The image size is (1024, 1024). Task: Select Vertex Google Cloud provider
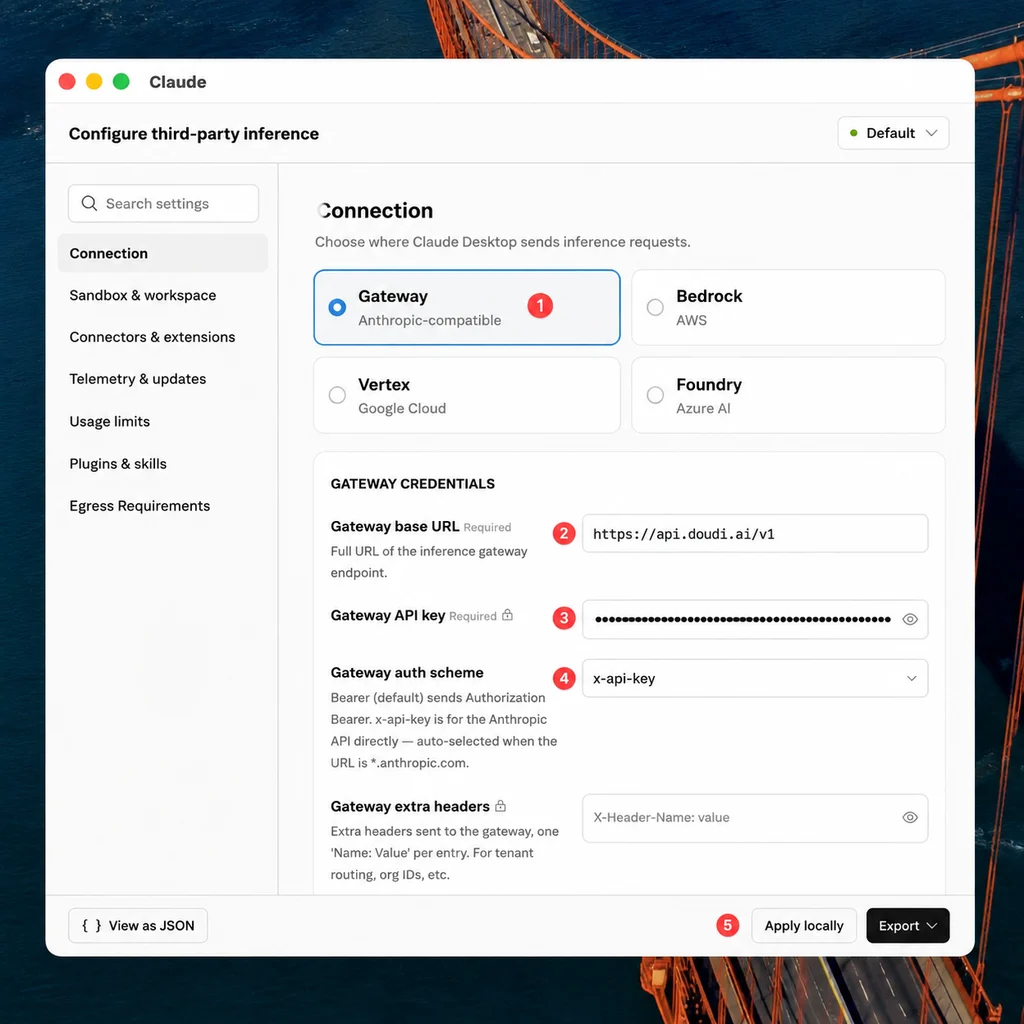coord(467,395)
